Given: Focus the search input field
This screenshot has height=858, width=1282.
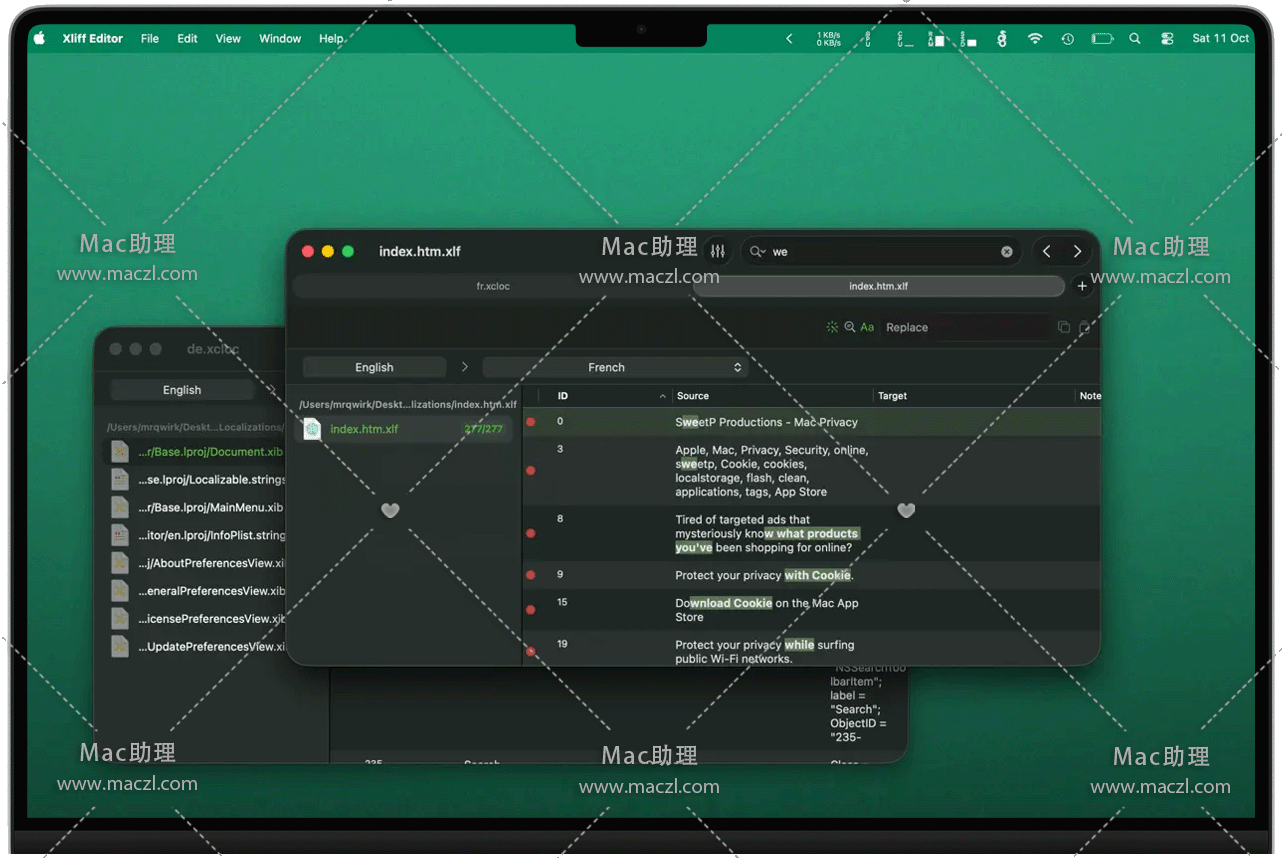Looking at the screenshot, I should click(883, 252).
